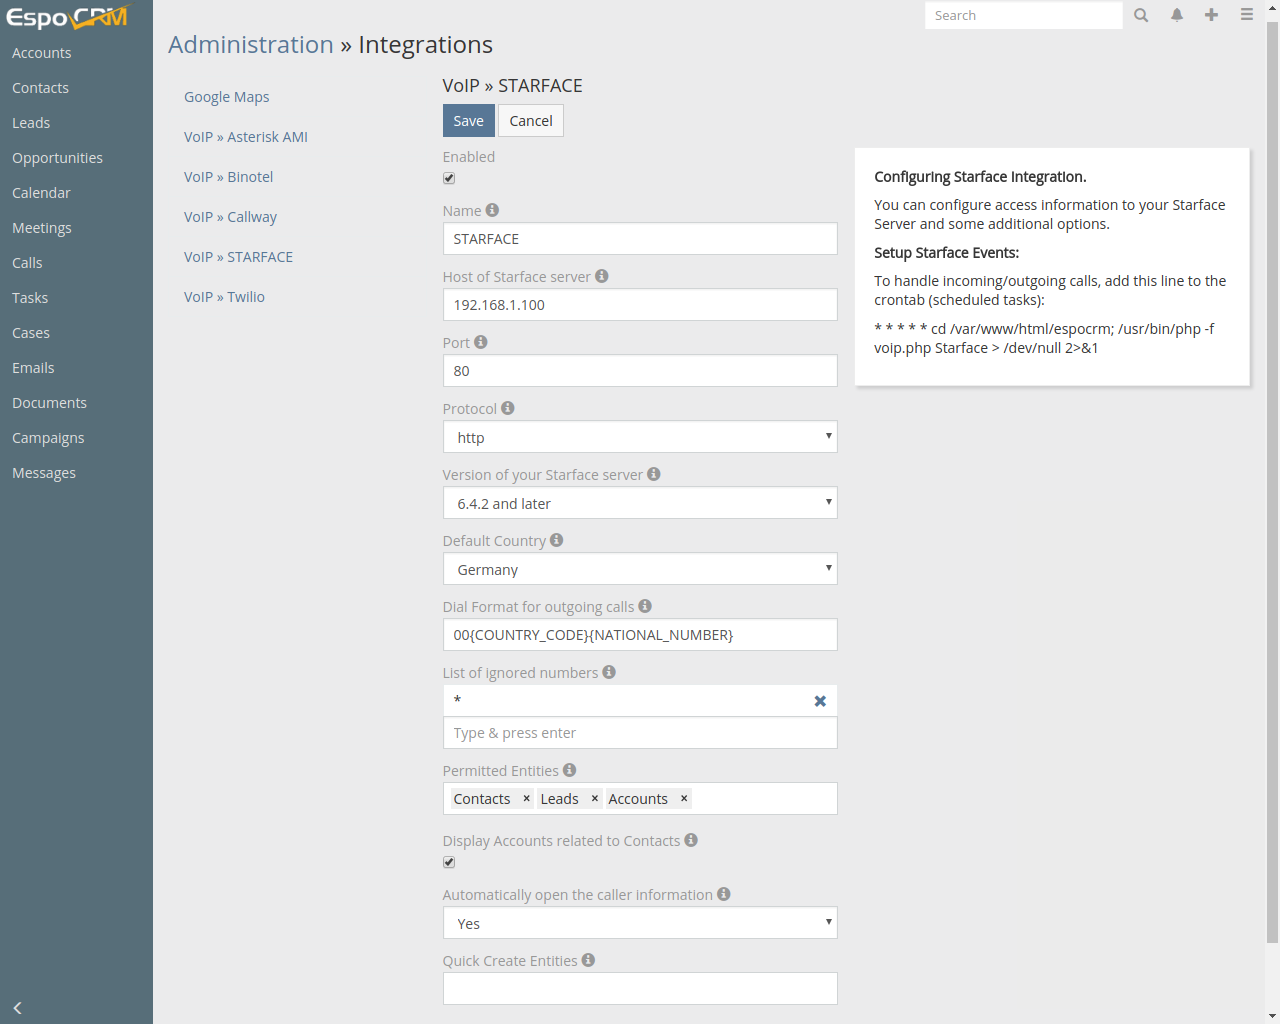
Task: Open the hamburger menu icon
Action: (x=1246, y=15)
